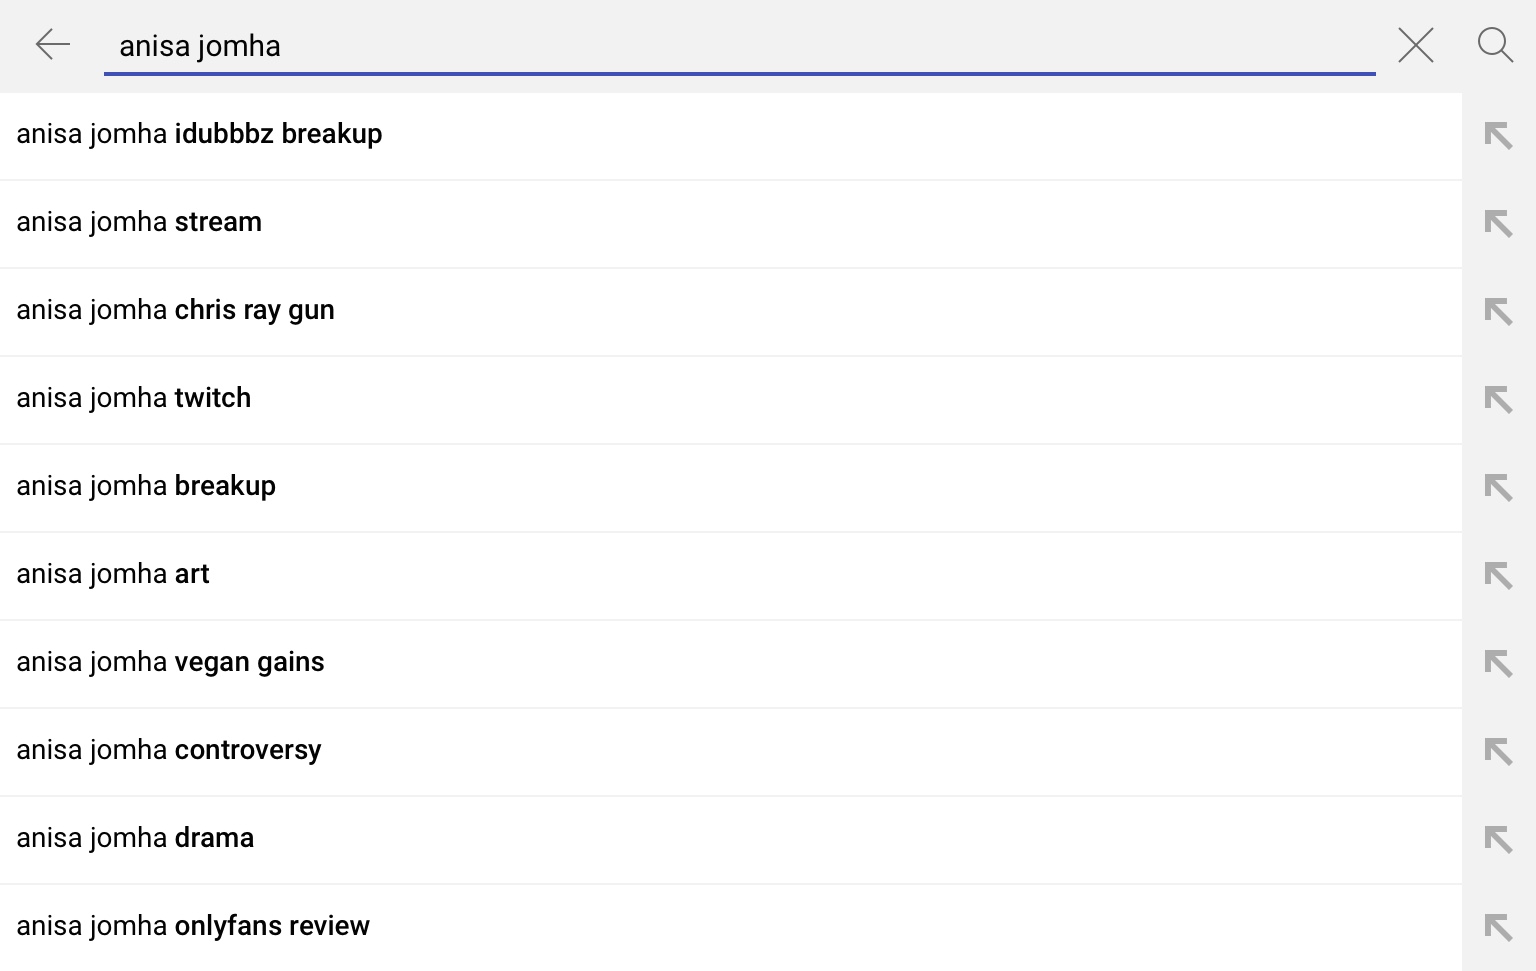Viewport: 1536px width, 971px height.
Task: Insert 'stream' suggestion via arrow icon
Action: 1498,223
